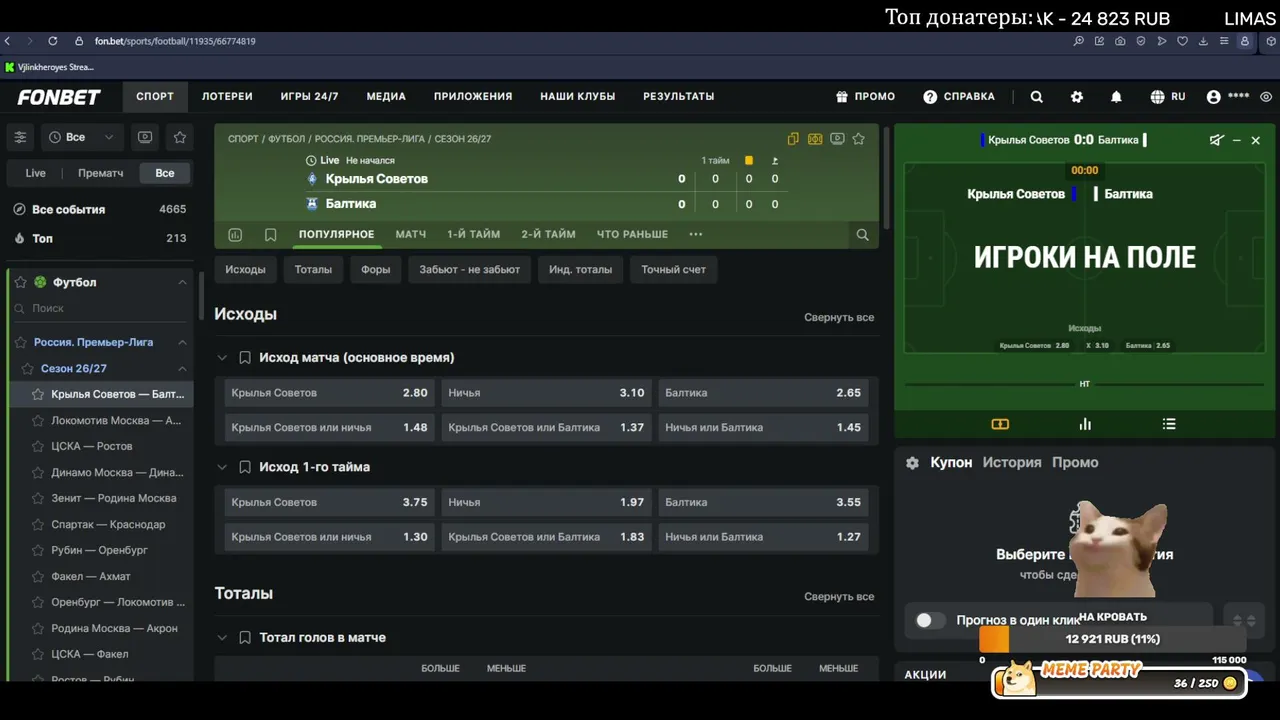Select the field view icon under match tracker
Viewport: 1280px width, 720px height.
point(1000,424)
